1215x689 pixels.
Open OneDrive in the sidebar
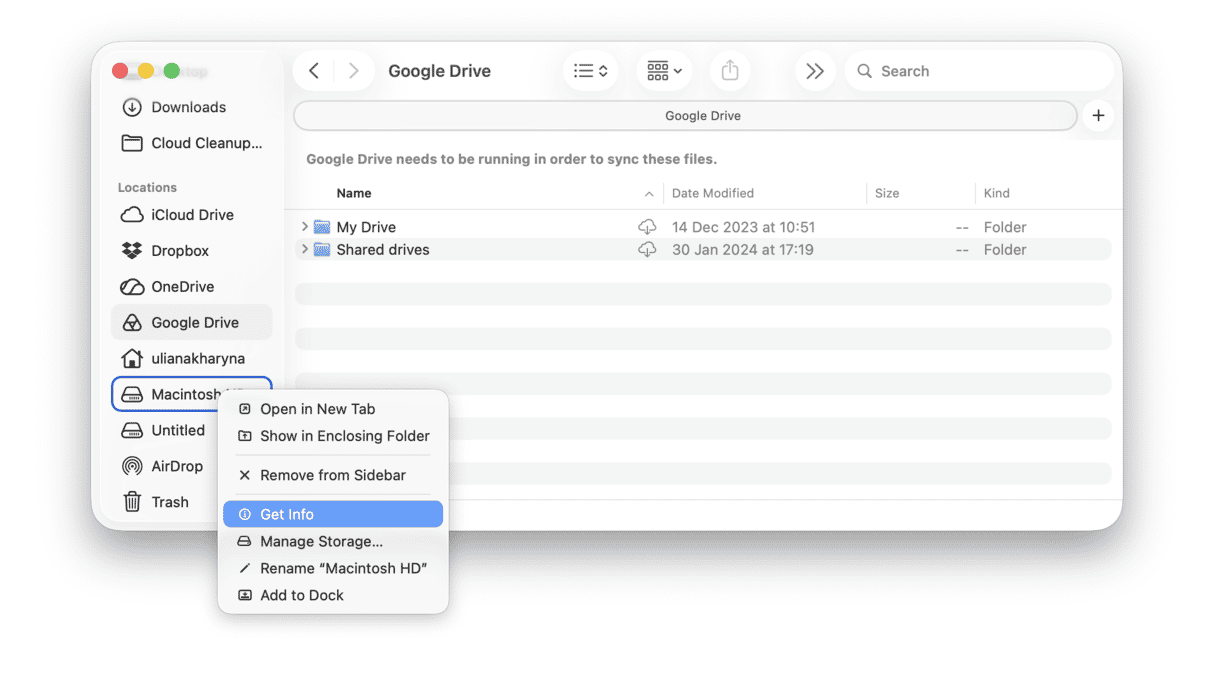pyautogui.click(x=183, y=287)
